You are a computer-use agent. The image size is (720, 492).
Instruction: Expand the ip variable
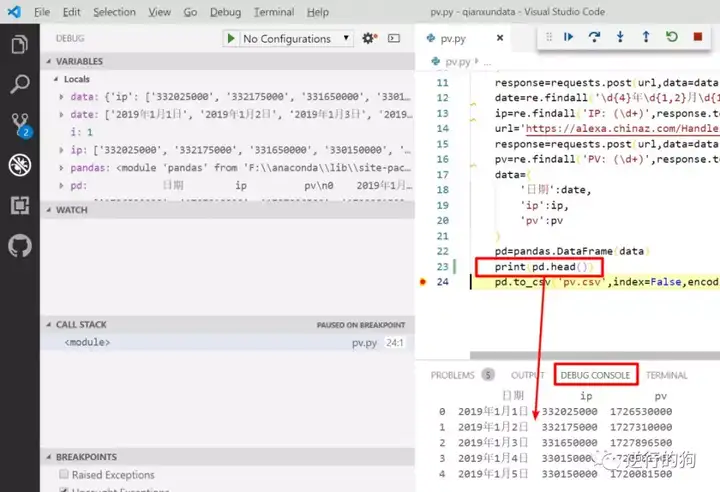(x=61, y=150)
